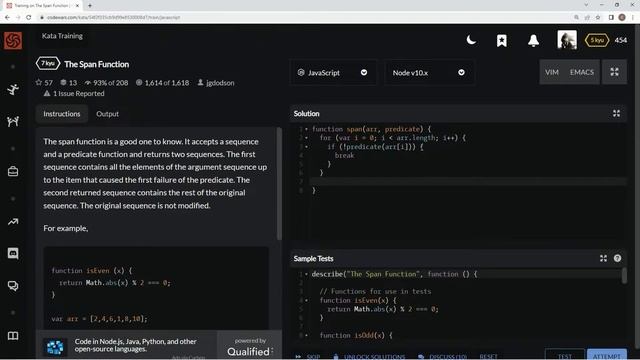Screen dimensions: 640x360
Task: Collapse the for loop fold arrow
Action: tap(306, 138)
